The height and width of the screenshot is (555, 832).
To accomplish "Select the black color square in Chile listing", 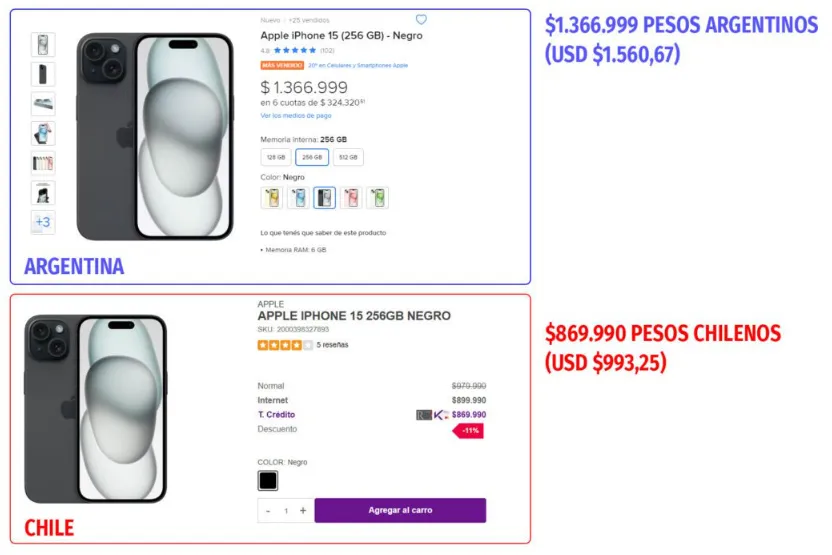I will click(x=268, y=481).
